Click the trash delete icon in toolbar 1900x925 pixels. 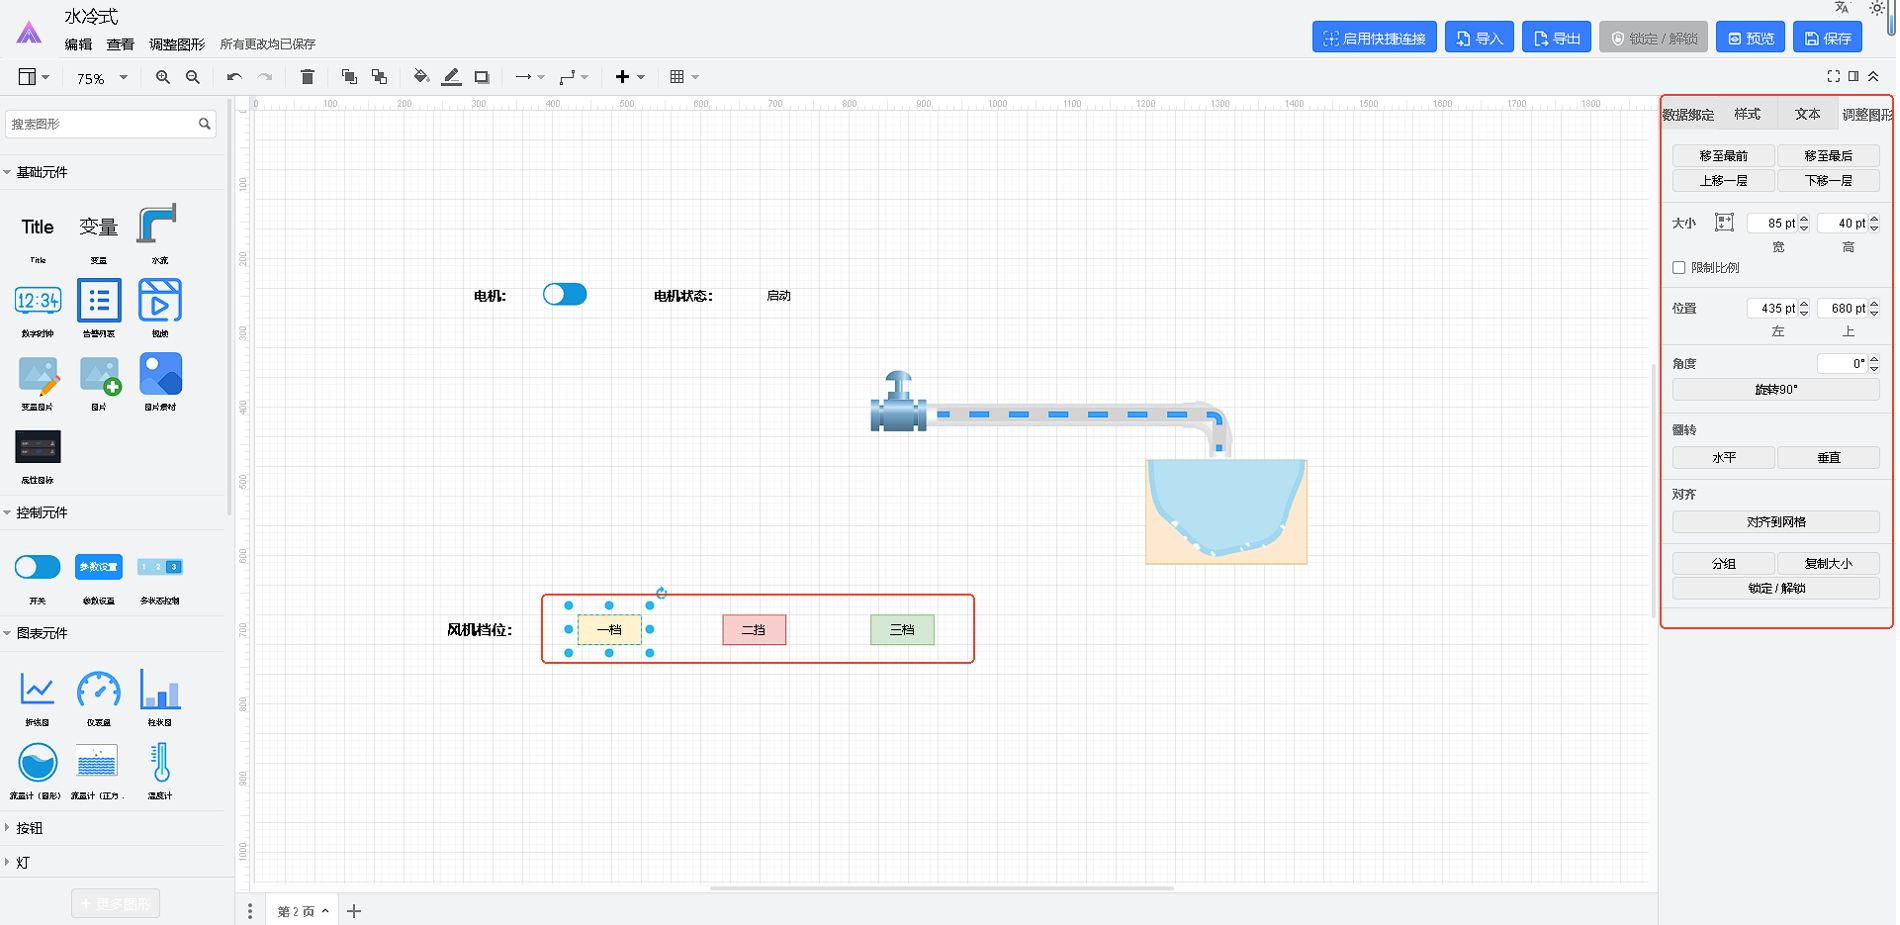pyautogui.click(x=307, y=77)
